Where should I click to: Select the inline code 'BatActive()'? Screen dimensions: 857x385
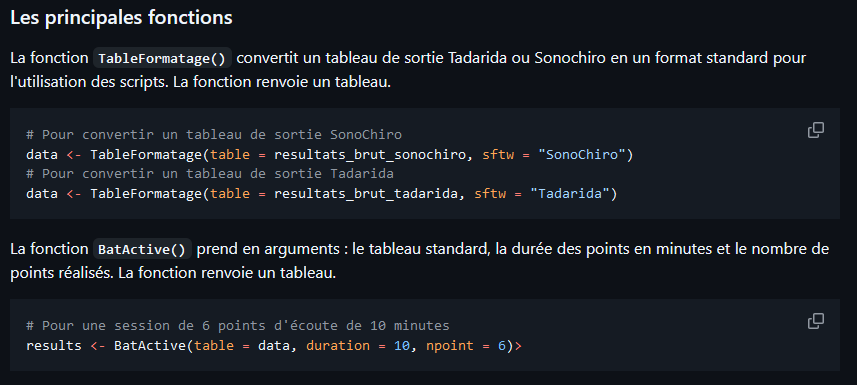[x=142, y=250]
